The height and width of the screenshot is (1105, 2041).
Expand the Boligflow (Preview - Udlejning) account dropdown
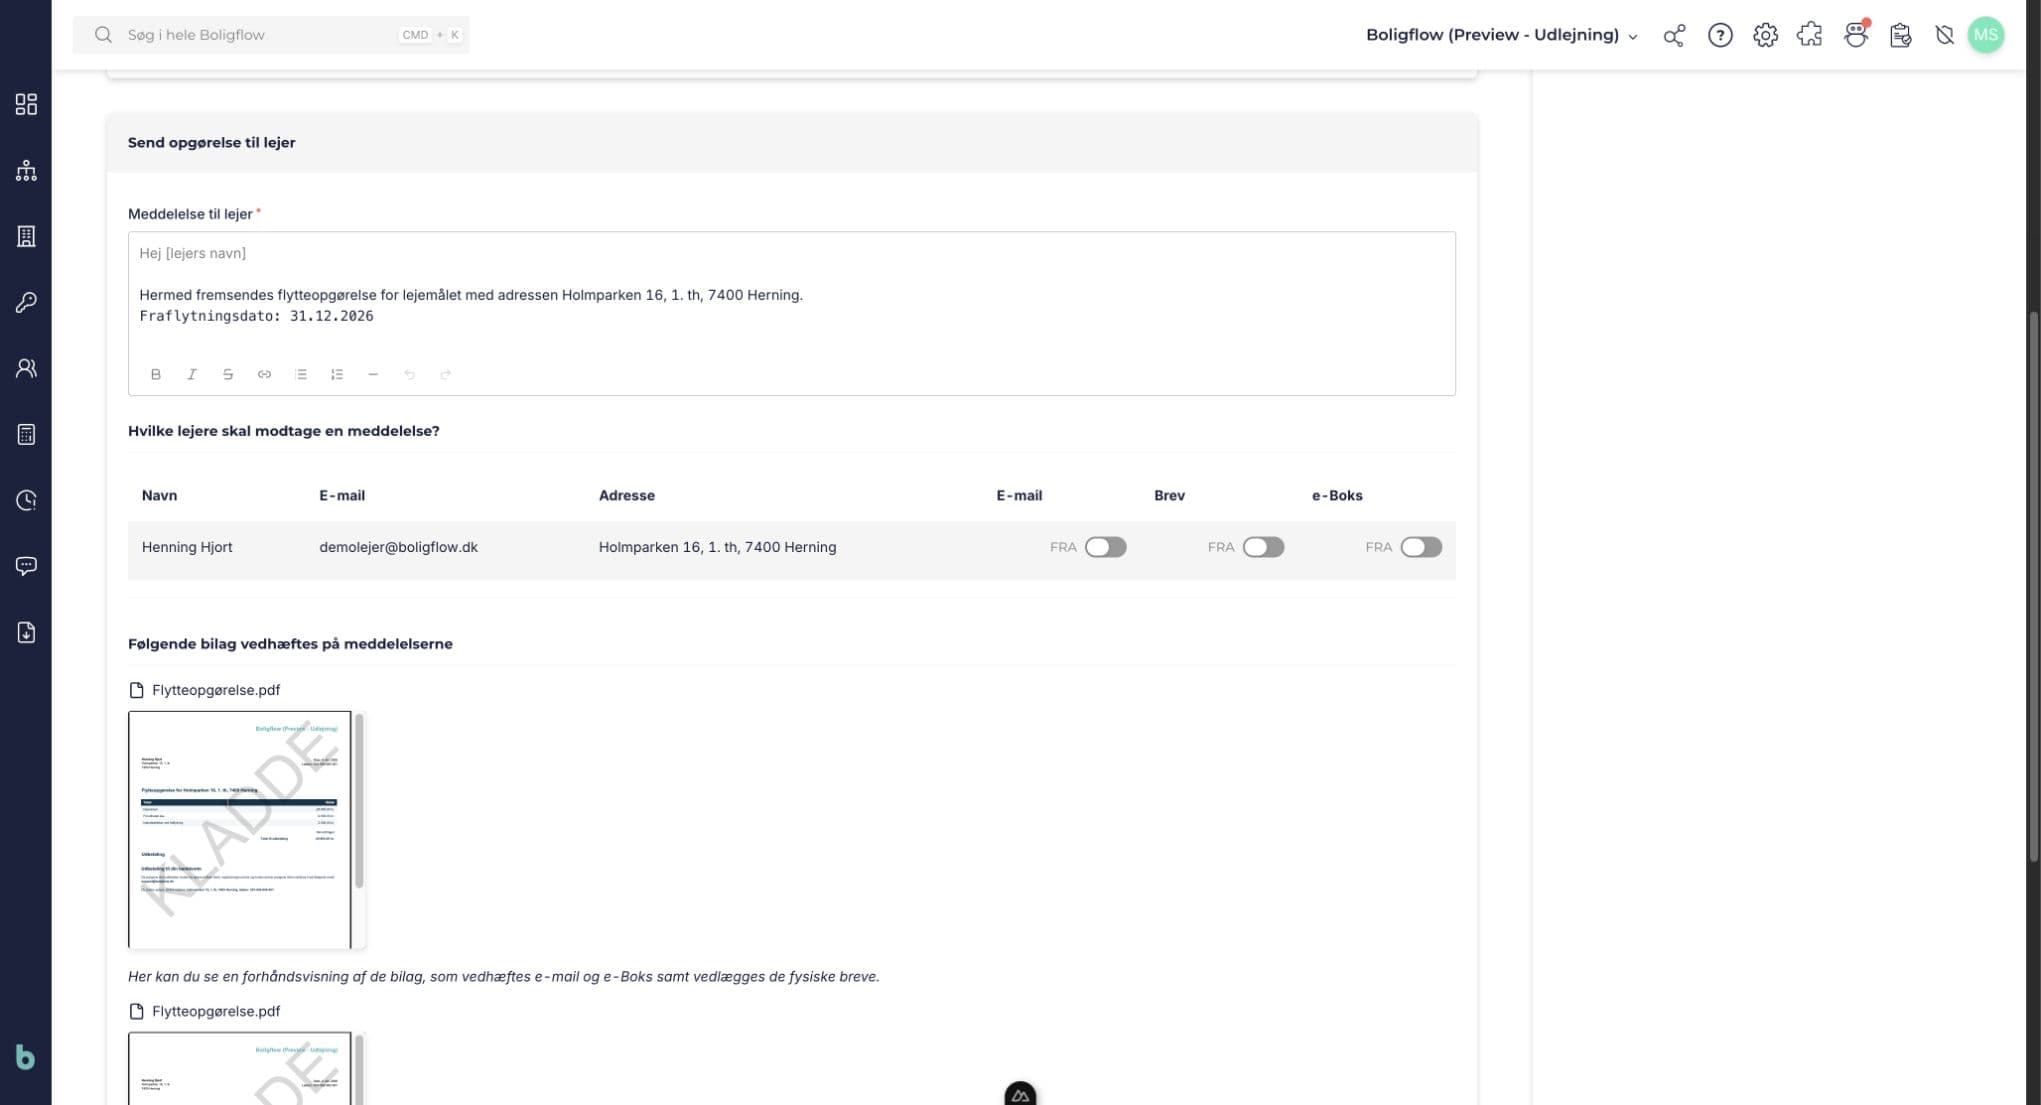coord(1502,35)
